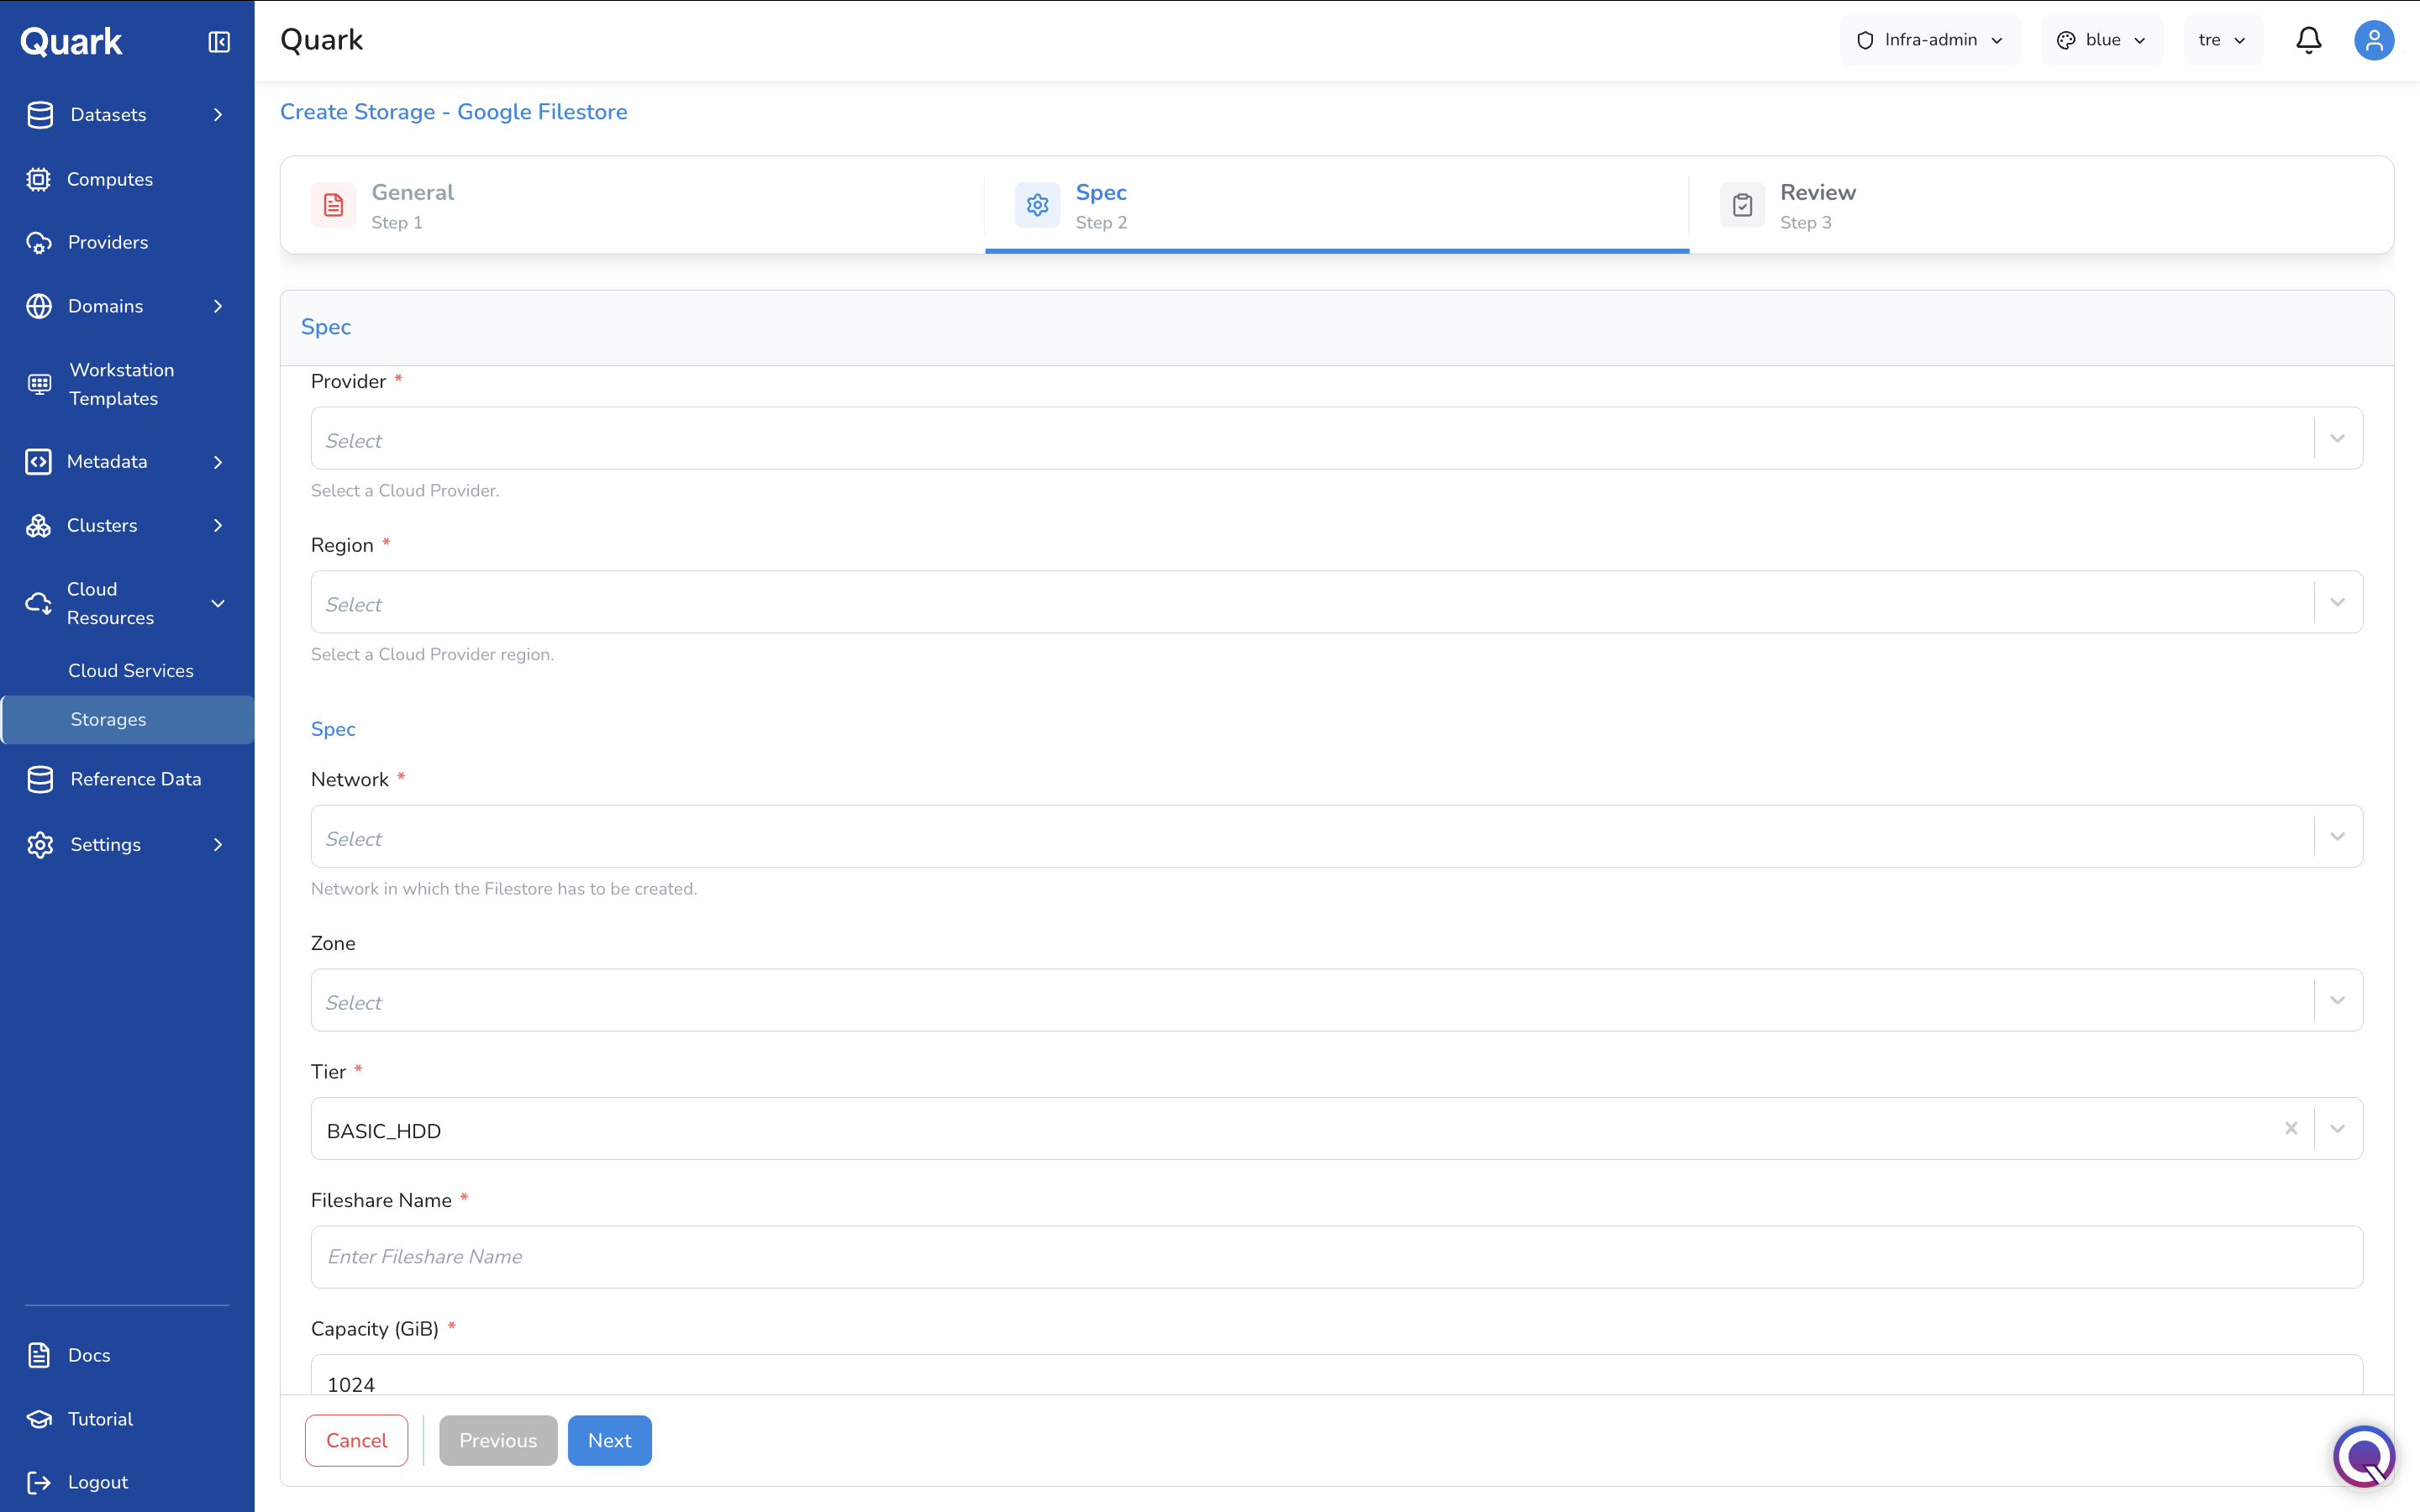Click the Next button

pos(609,1440)
